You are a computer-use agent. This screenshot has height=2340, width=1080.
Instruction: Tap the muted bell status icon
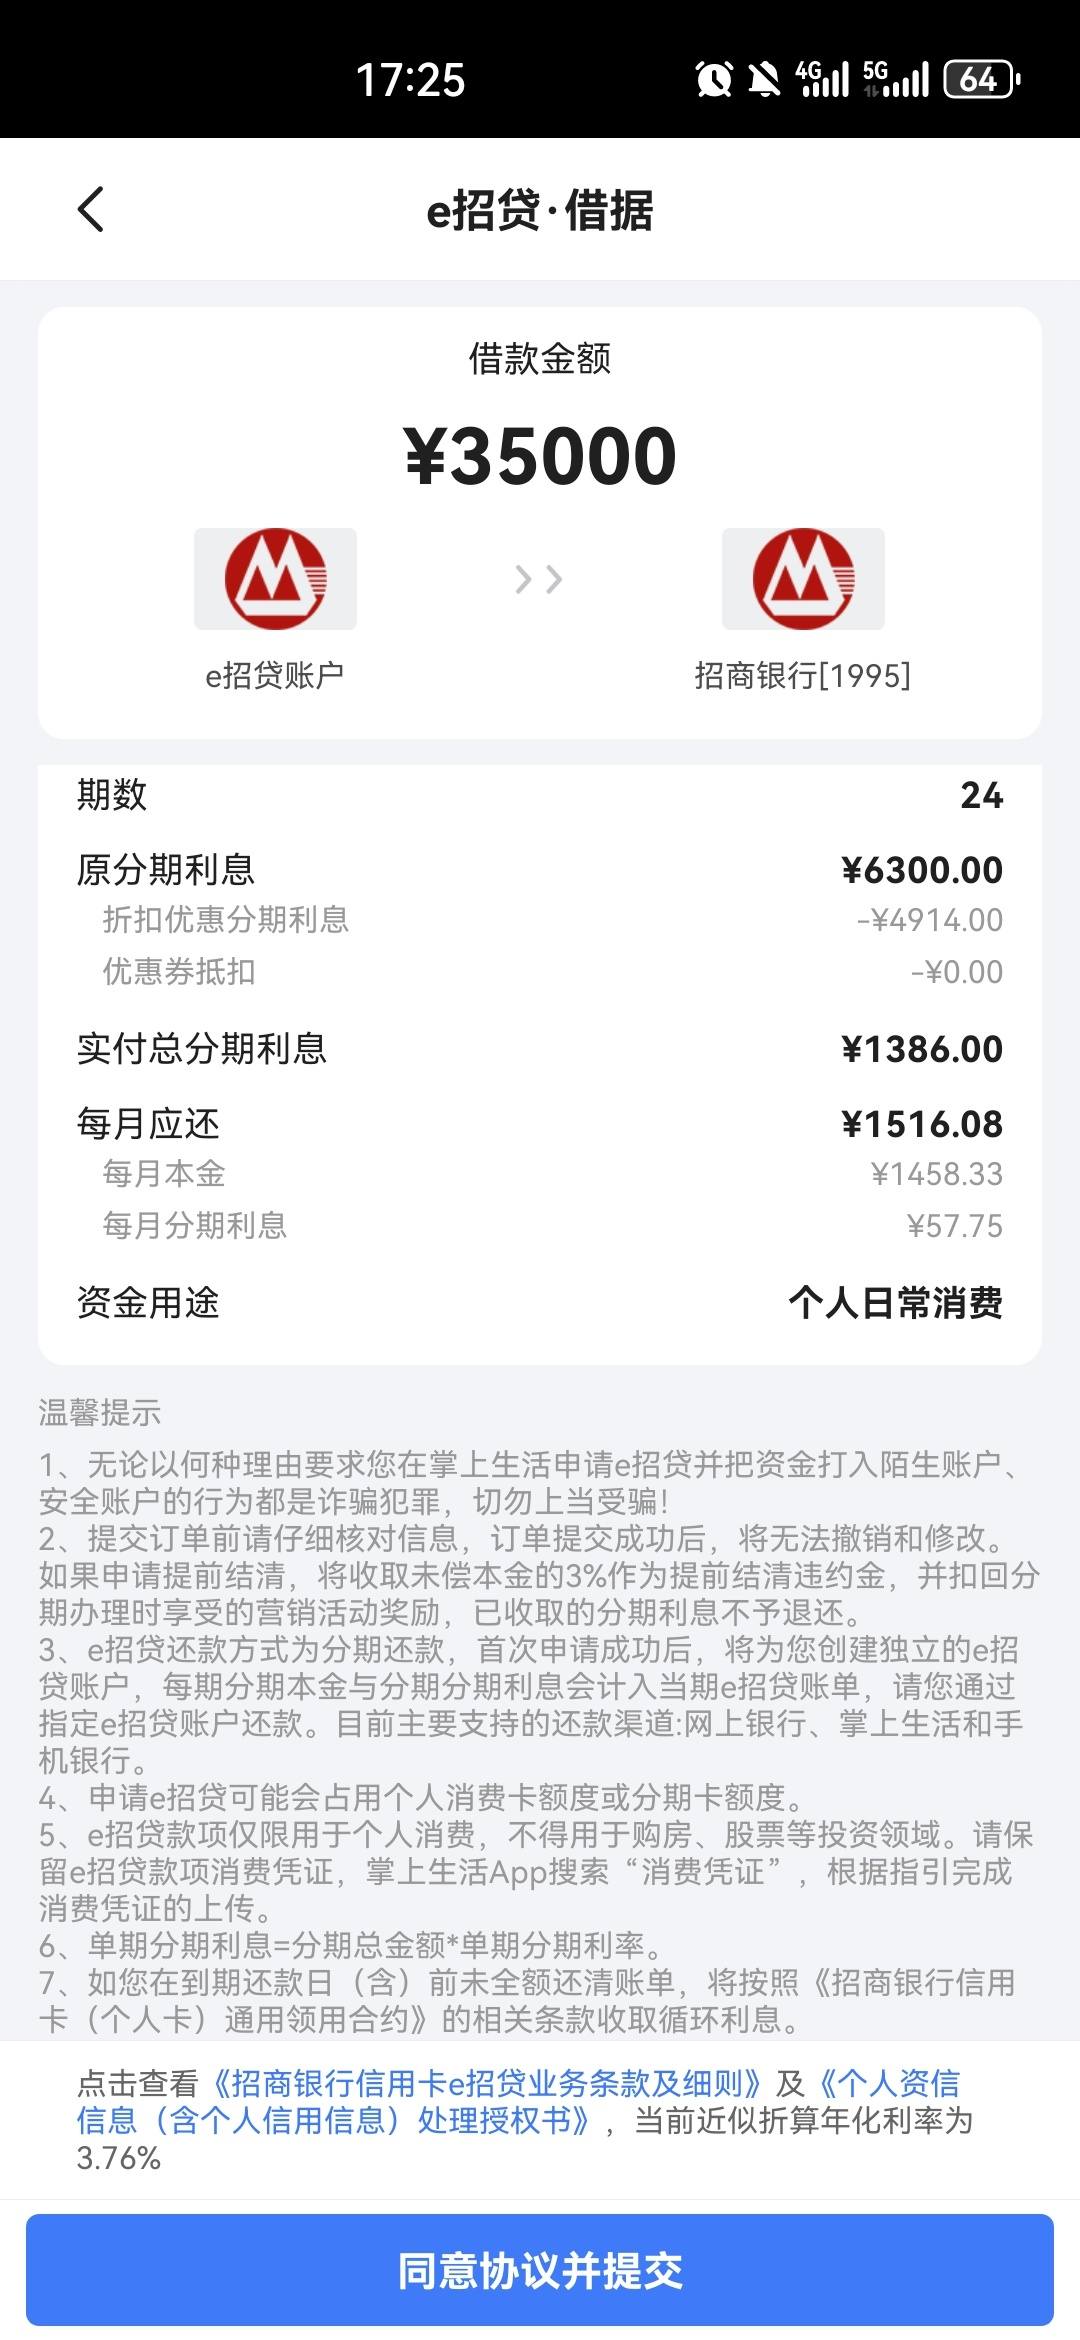click(765, 79)
